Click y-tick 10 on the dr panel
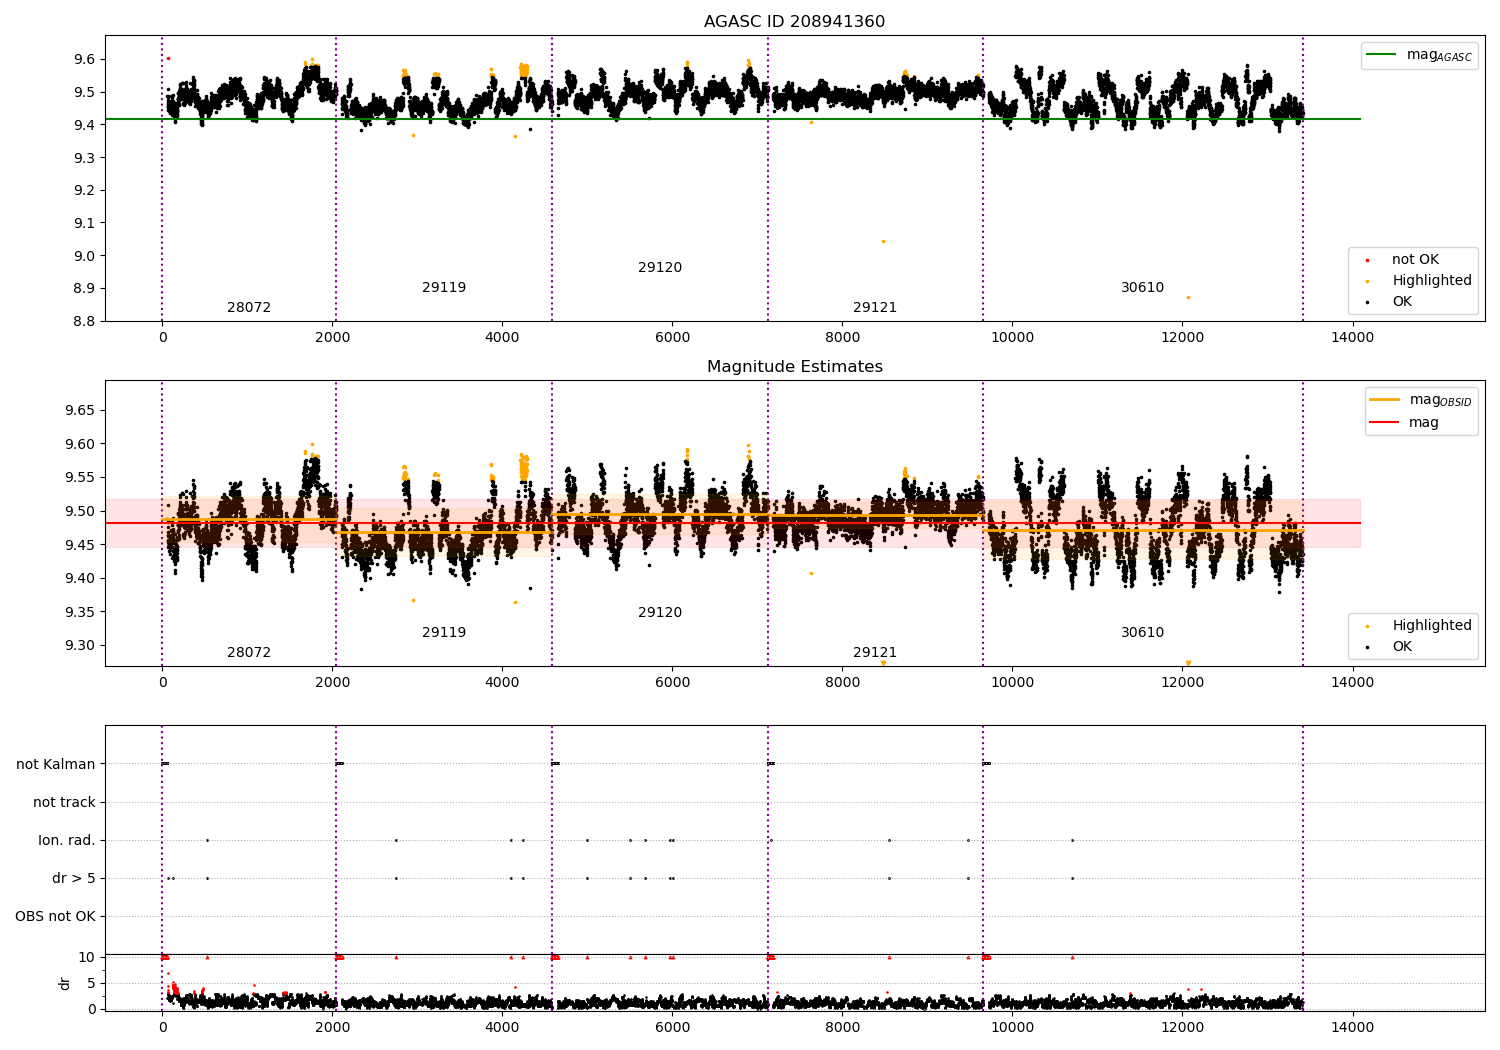Viewport: 1500px width, 1050px height. click(x=86, y=958)
